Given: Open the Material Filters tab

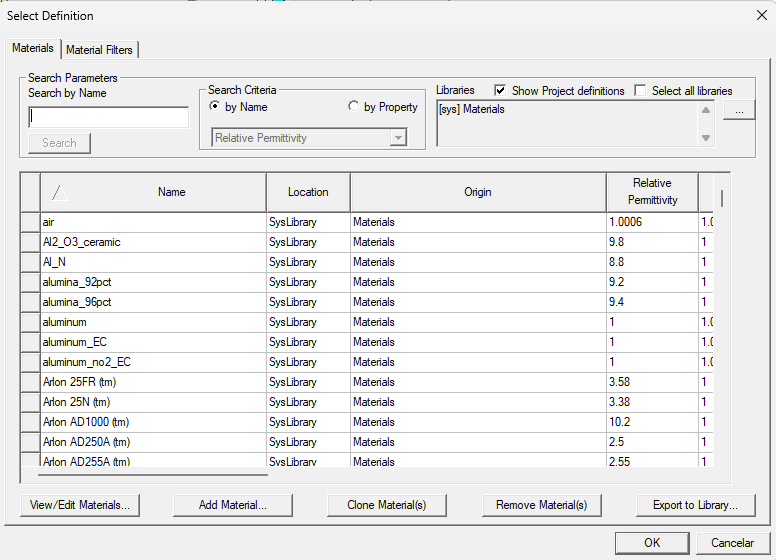Looking at the screenshot, I should point(99,50).
